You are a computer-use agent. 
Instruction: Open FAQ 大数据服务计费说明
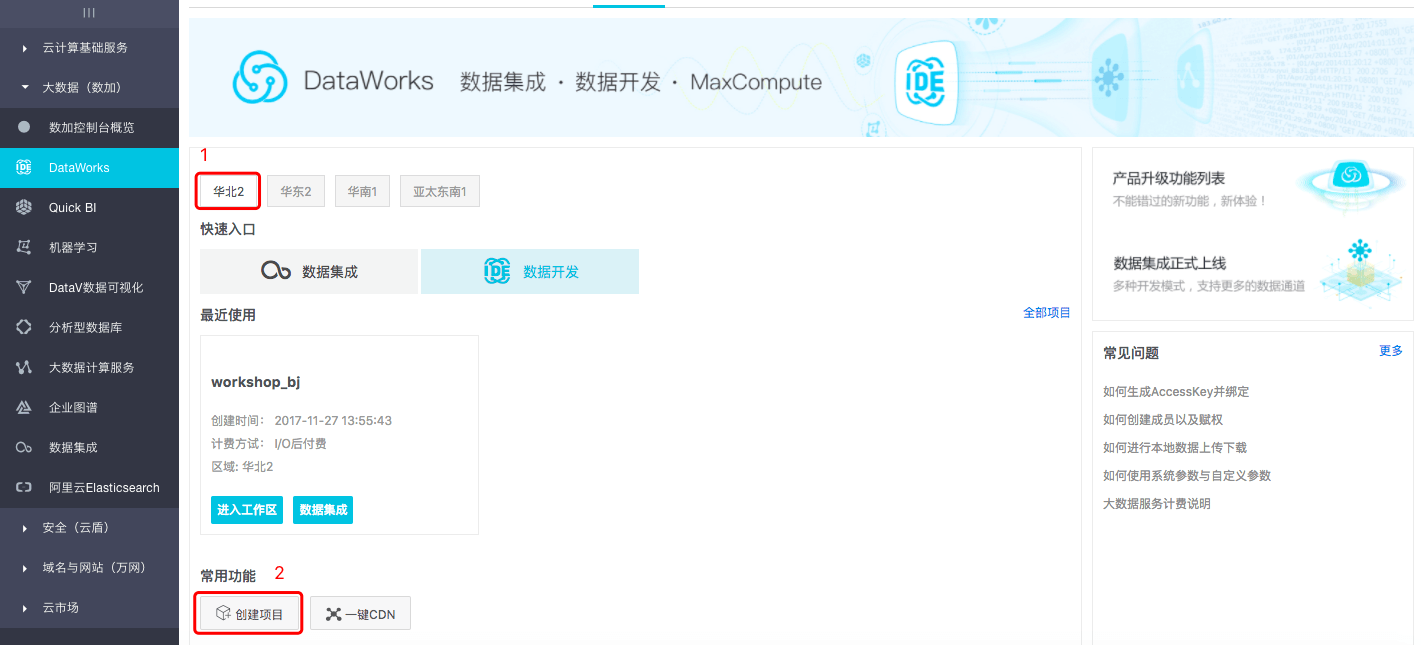pyautogui.click(x=1157, y=504)
